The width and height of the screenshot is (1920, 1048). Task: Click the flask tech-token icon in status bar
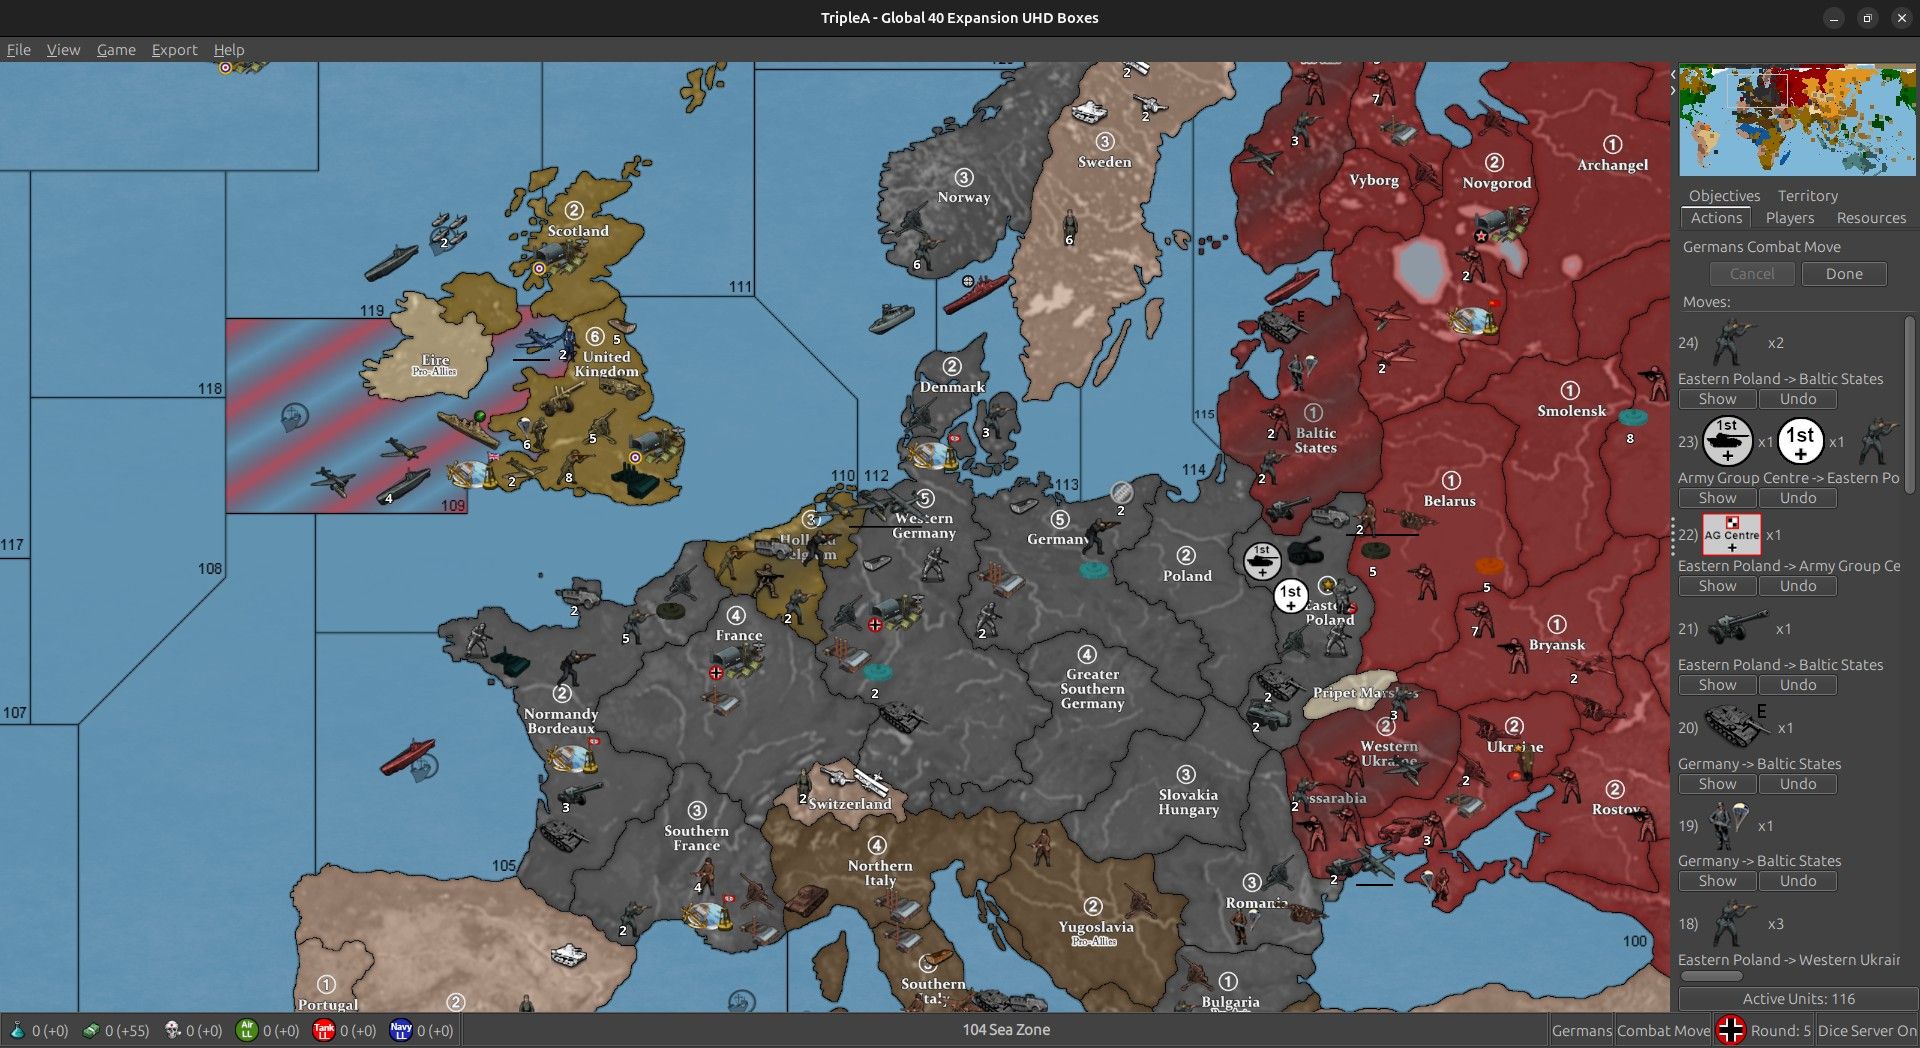(x=17, y=1030)
